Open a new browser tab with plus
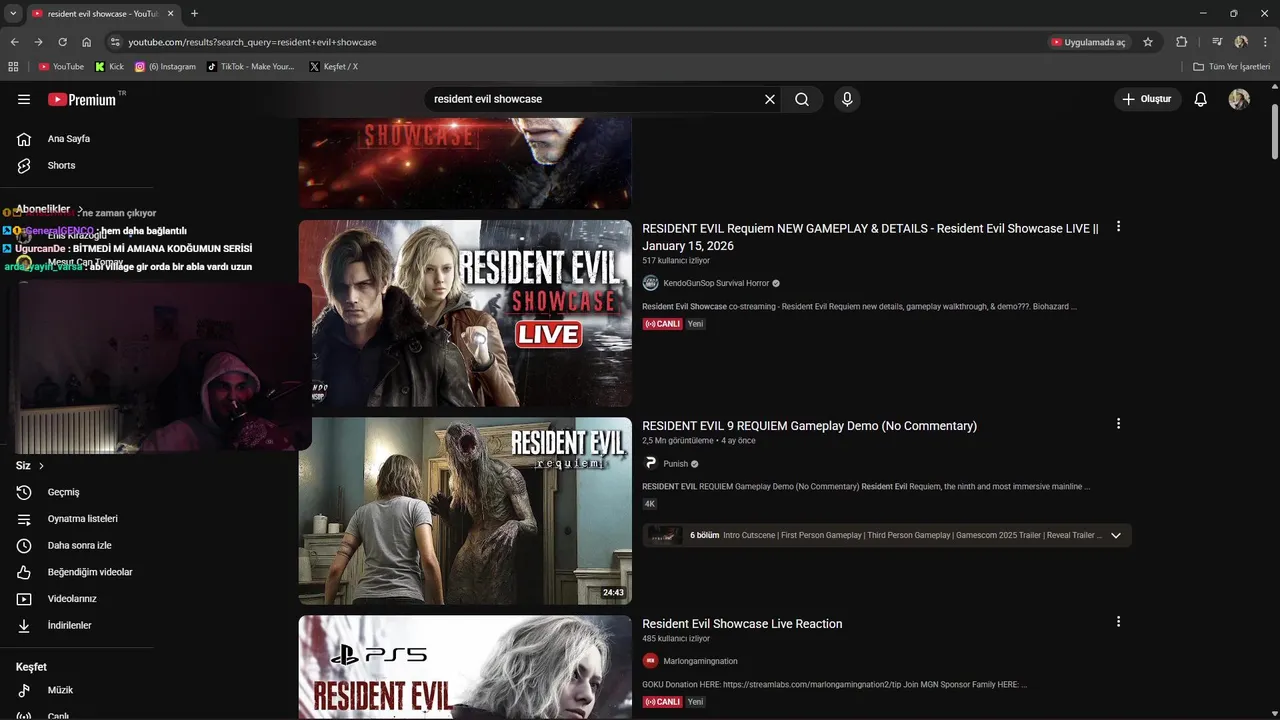The height and width of the screenshot is (720, 1280). [x=194, y=14]
